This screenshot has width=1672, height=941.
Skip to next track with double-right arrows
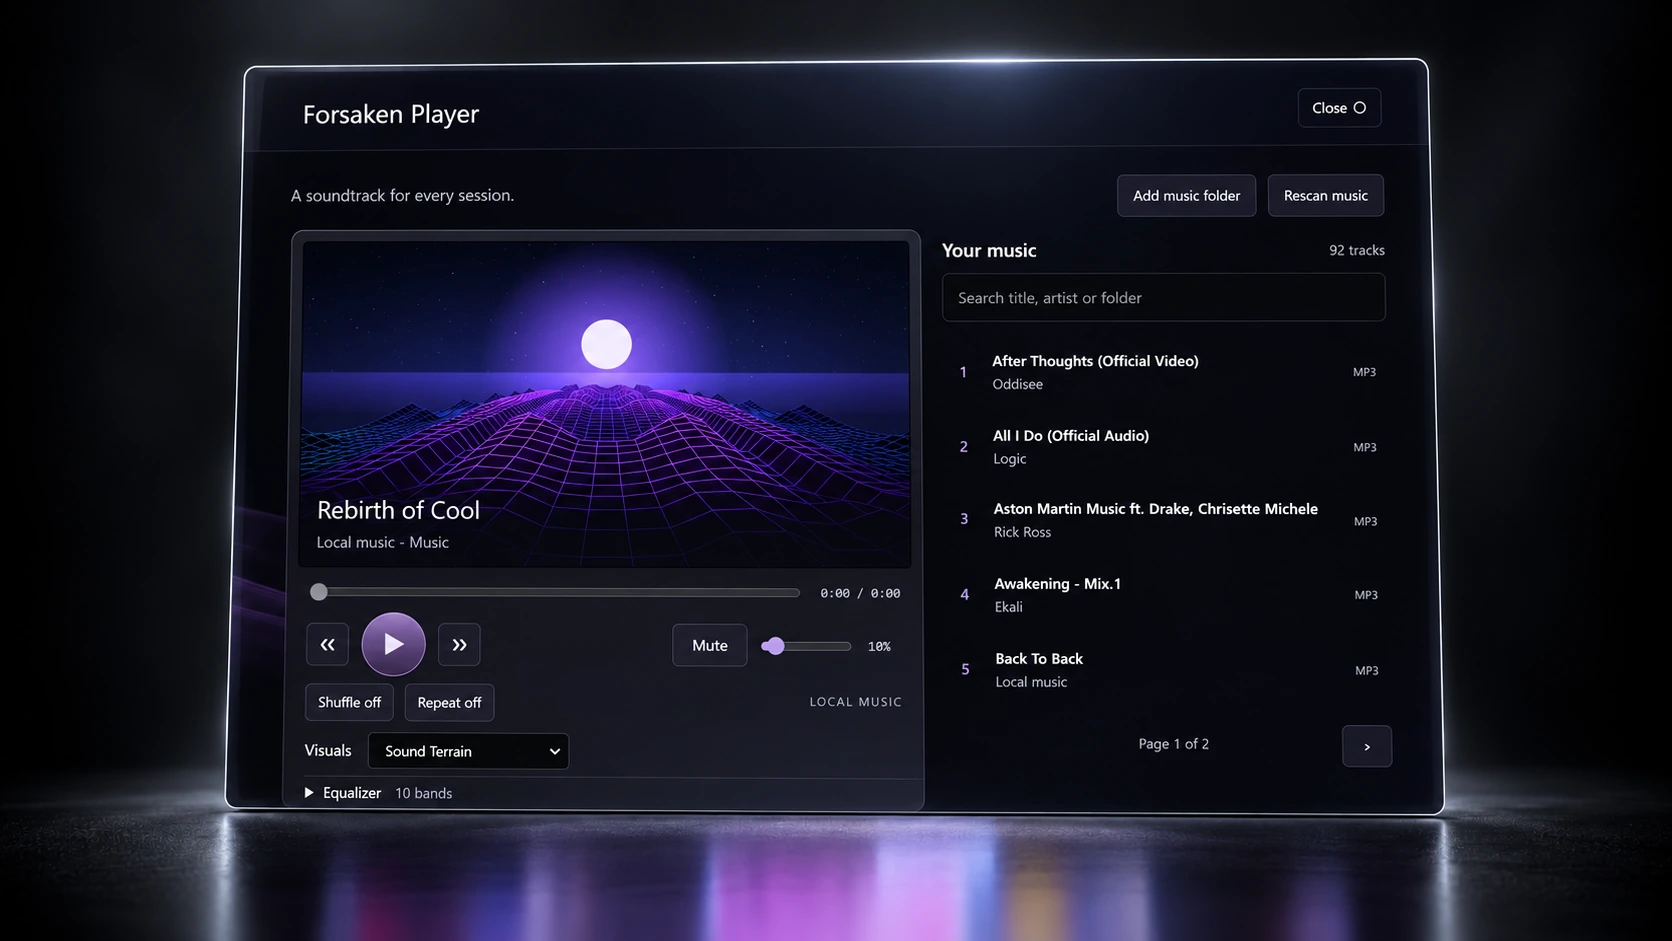[459, 645]
